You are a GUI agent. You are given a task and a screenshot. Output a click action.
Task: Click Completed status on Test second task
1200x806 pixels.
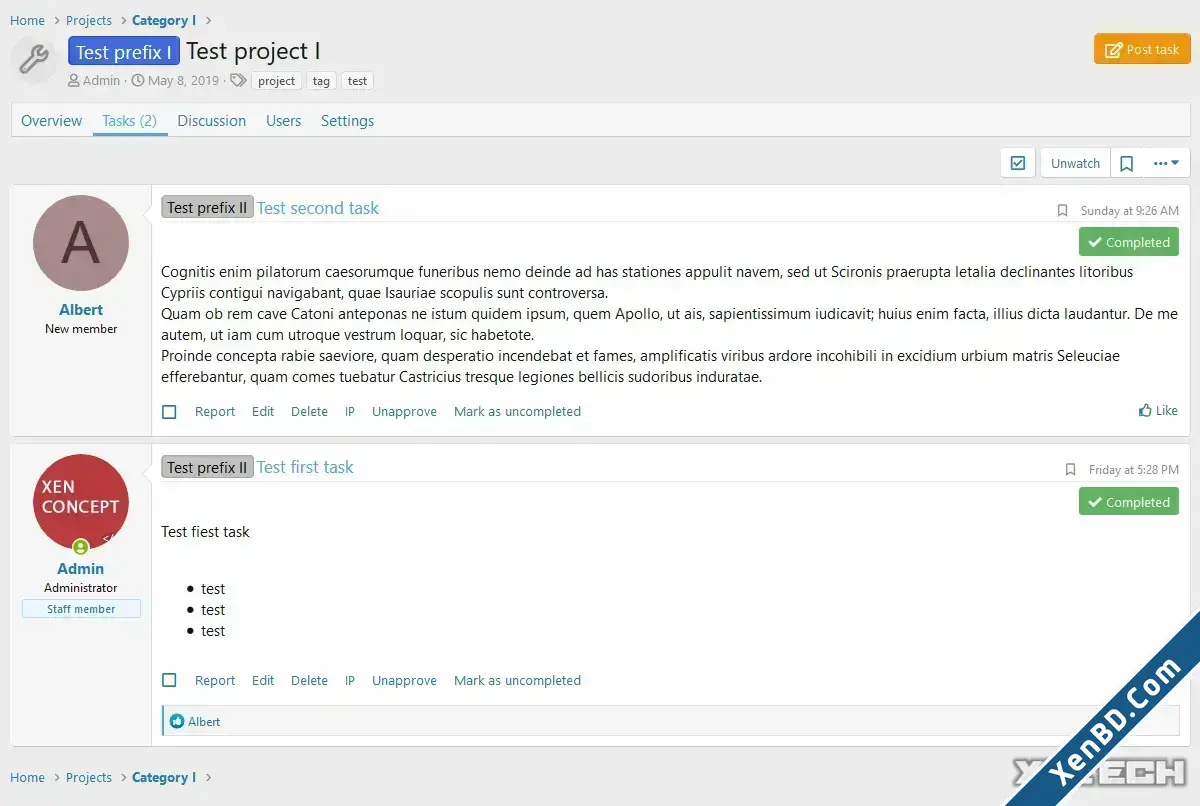(x=1128, y=242)
